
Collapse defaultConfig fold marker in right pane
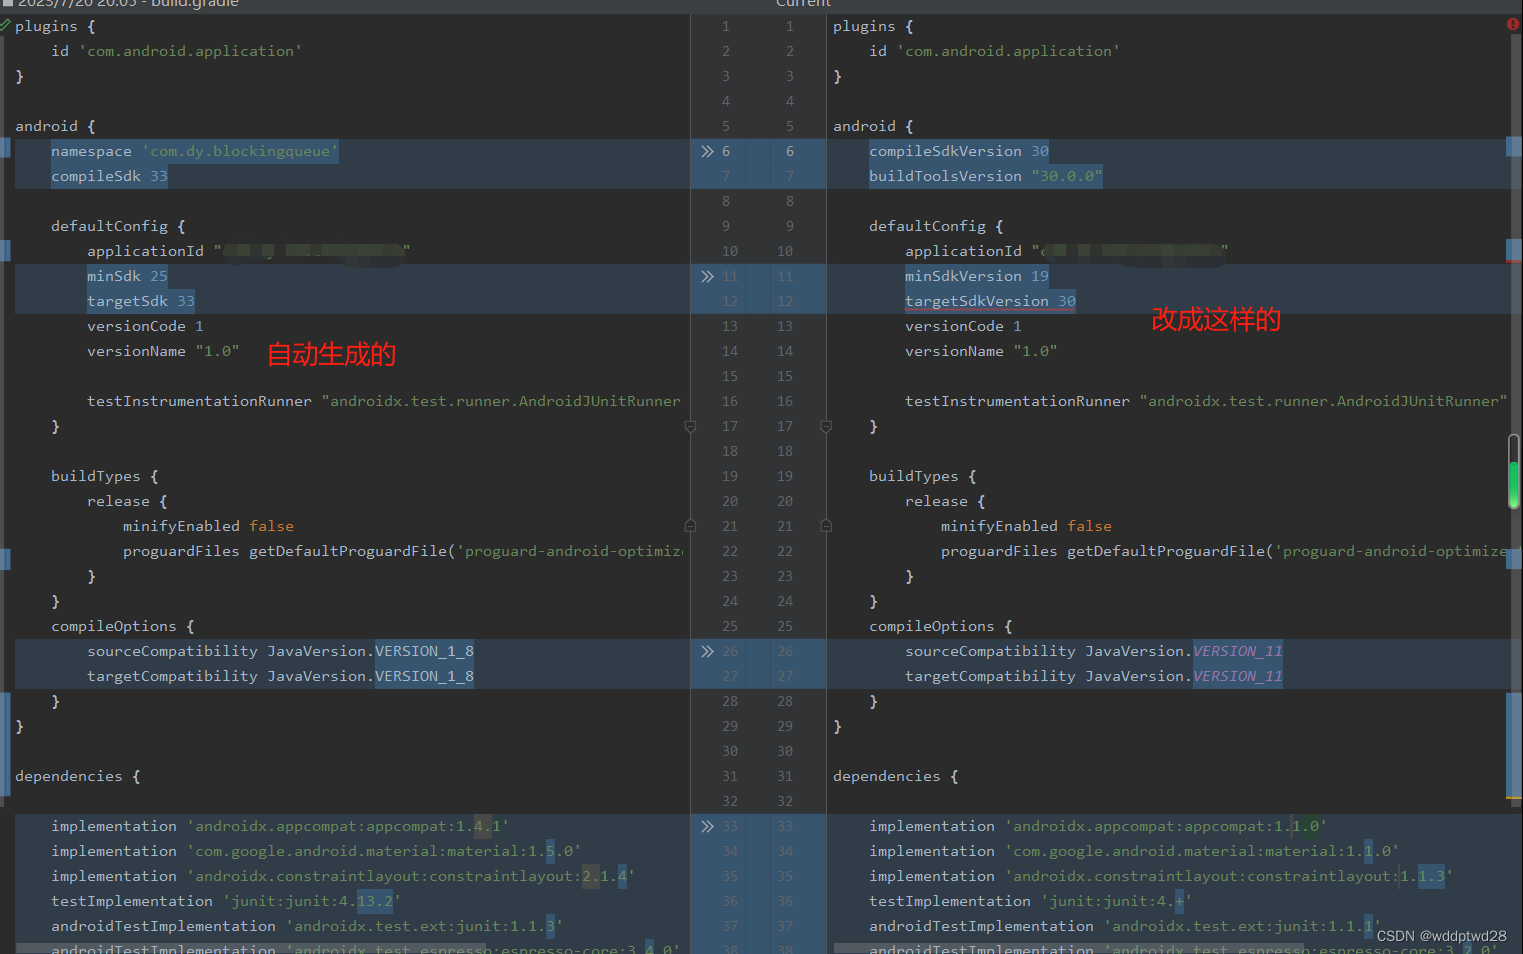click(x=826, y=427)
